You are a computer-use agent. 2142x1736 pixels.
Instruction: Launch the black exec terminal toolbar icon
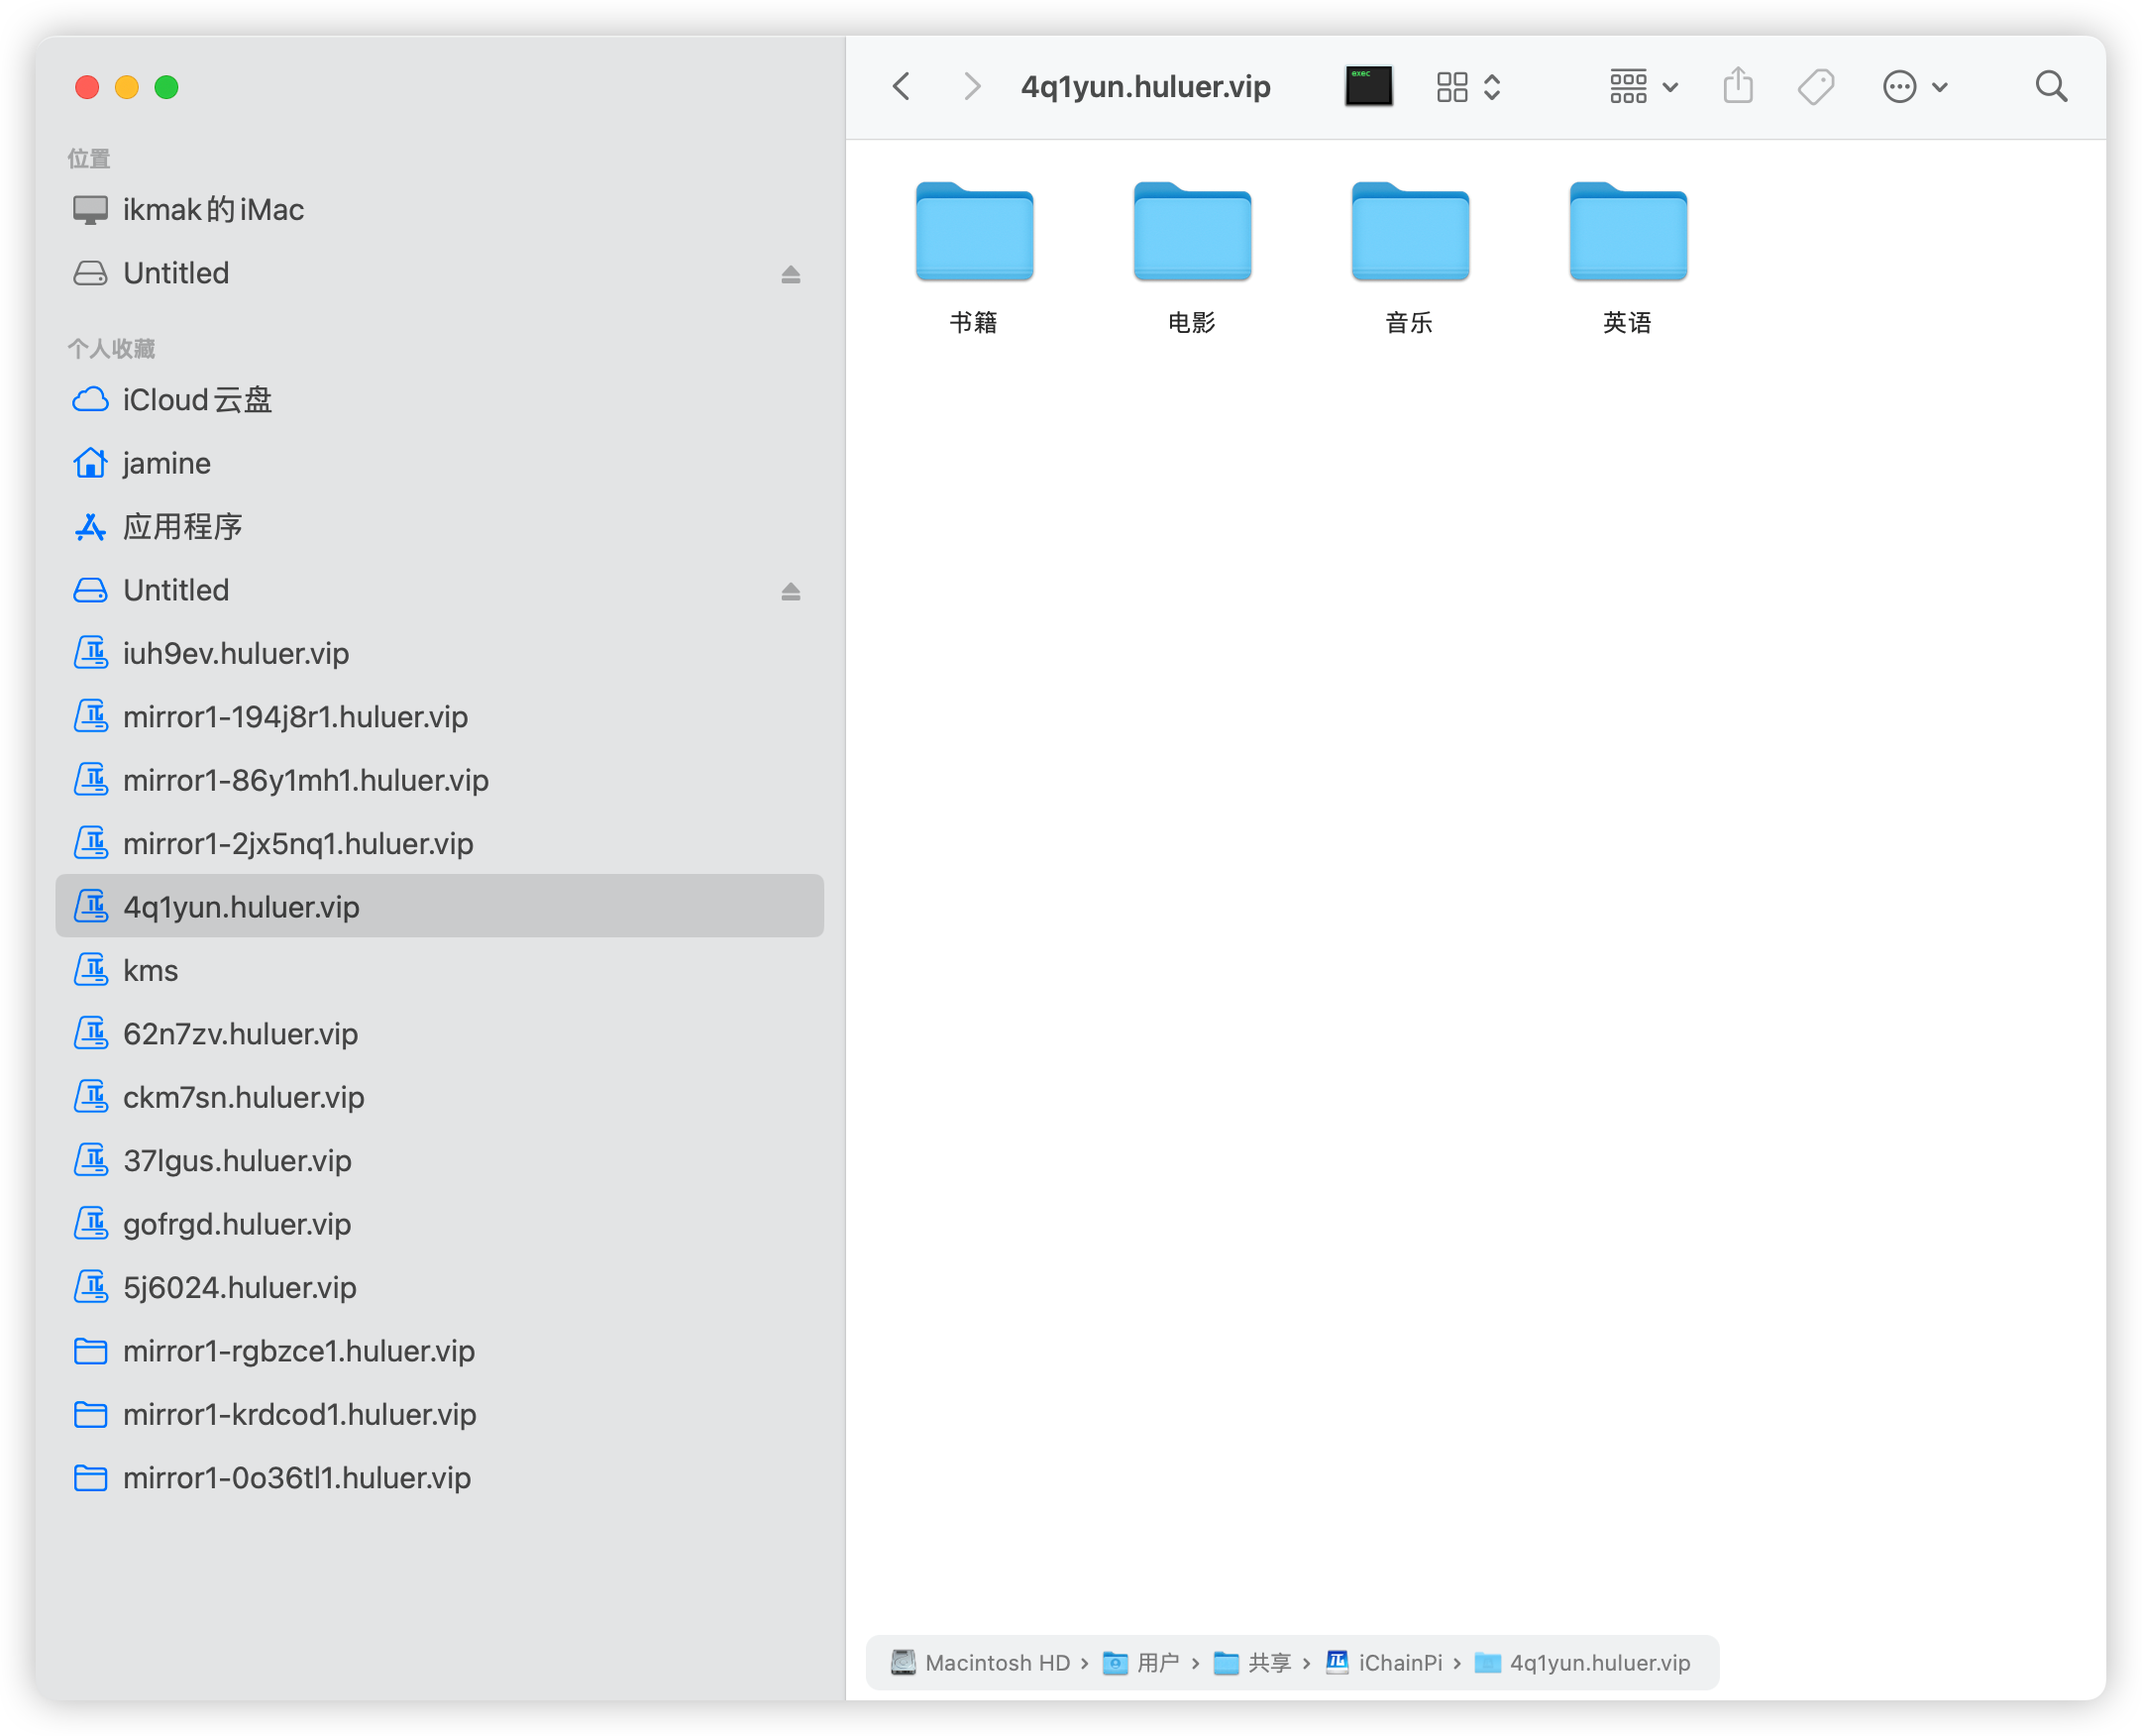coord(1368,86)
